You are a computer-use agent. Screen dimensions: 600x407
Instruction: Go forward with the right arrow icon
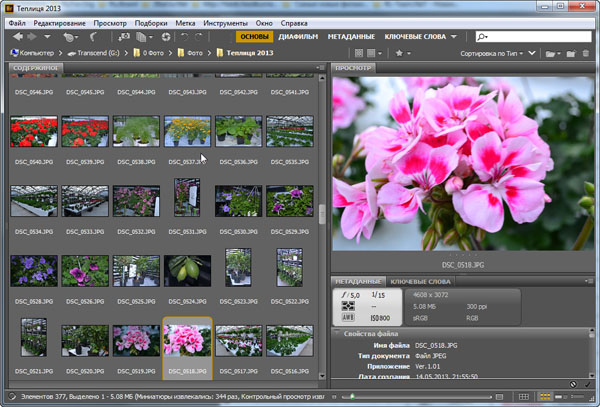pos(32,37)
